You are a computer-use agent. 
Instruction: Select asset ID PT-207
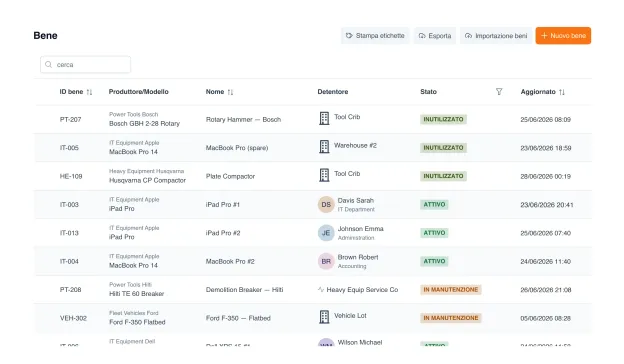coord(70,119)
